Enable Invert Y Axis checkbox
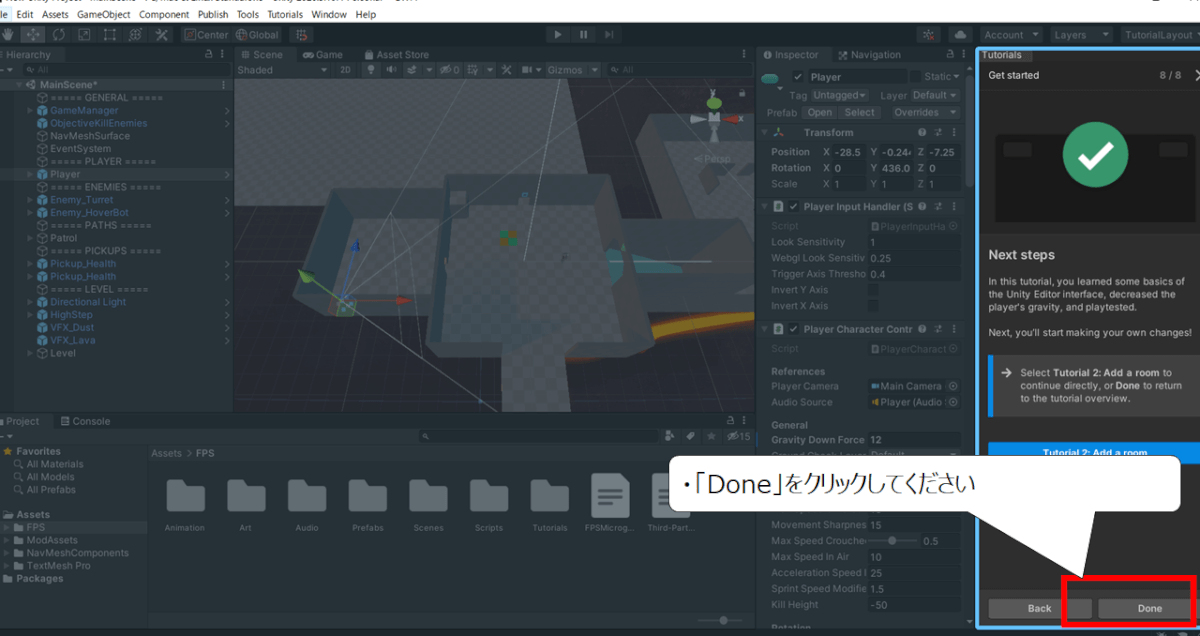 pos(873,290)
